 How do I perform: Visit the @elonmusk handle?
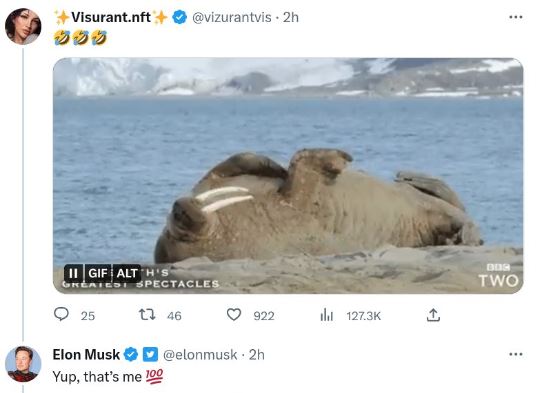pyautogui.click(x=200, y=354)
